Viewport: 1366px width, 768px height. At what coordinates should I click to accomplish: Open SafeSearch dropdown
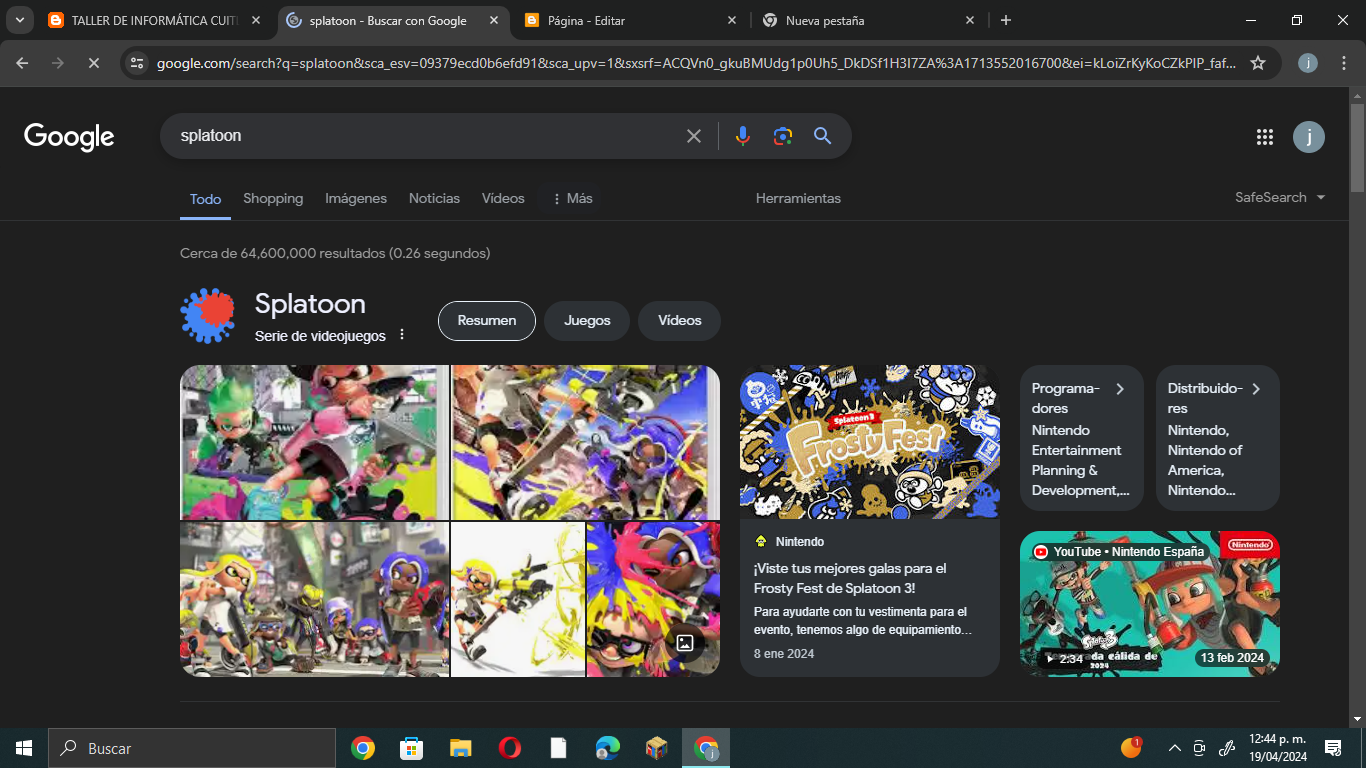[x=1280, y=197]
